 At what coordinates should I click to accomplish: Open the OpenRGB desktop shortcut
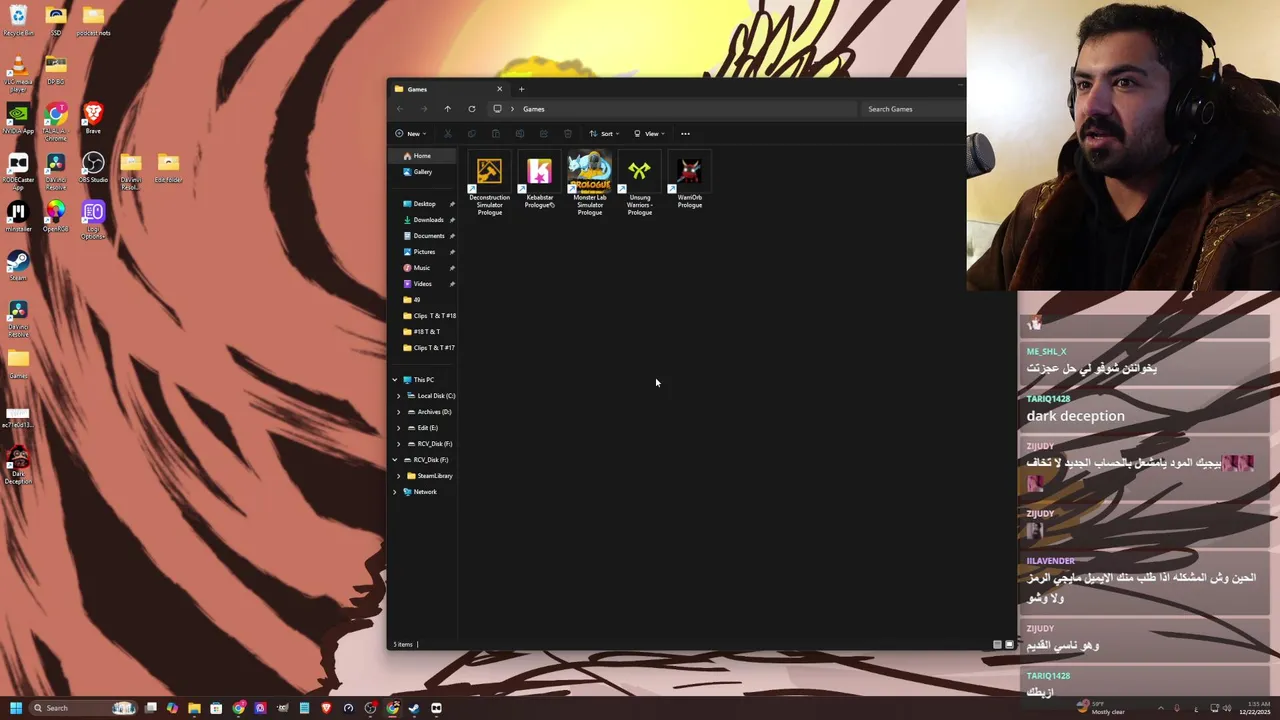[56, 216]
